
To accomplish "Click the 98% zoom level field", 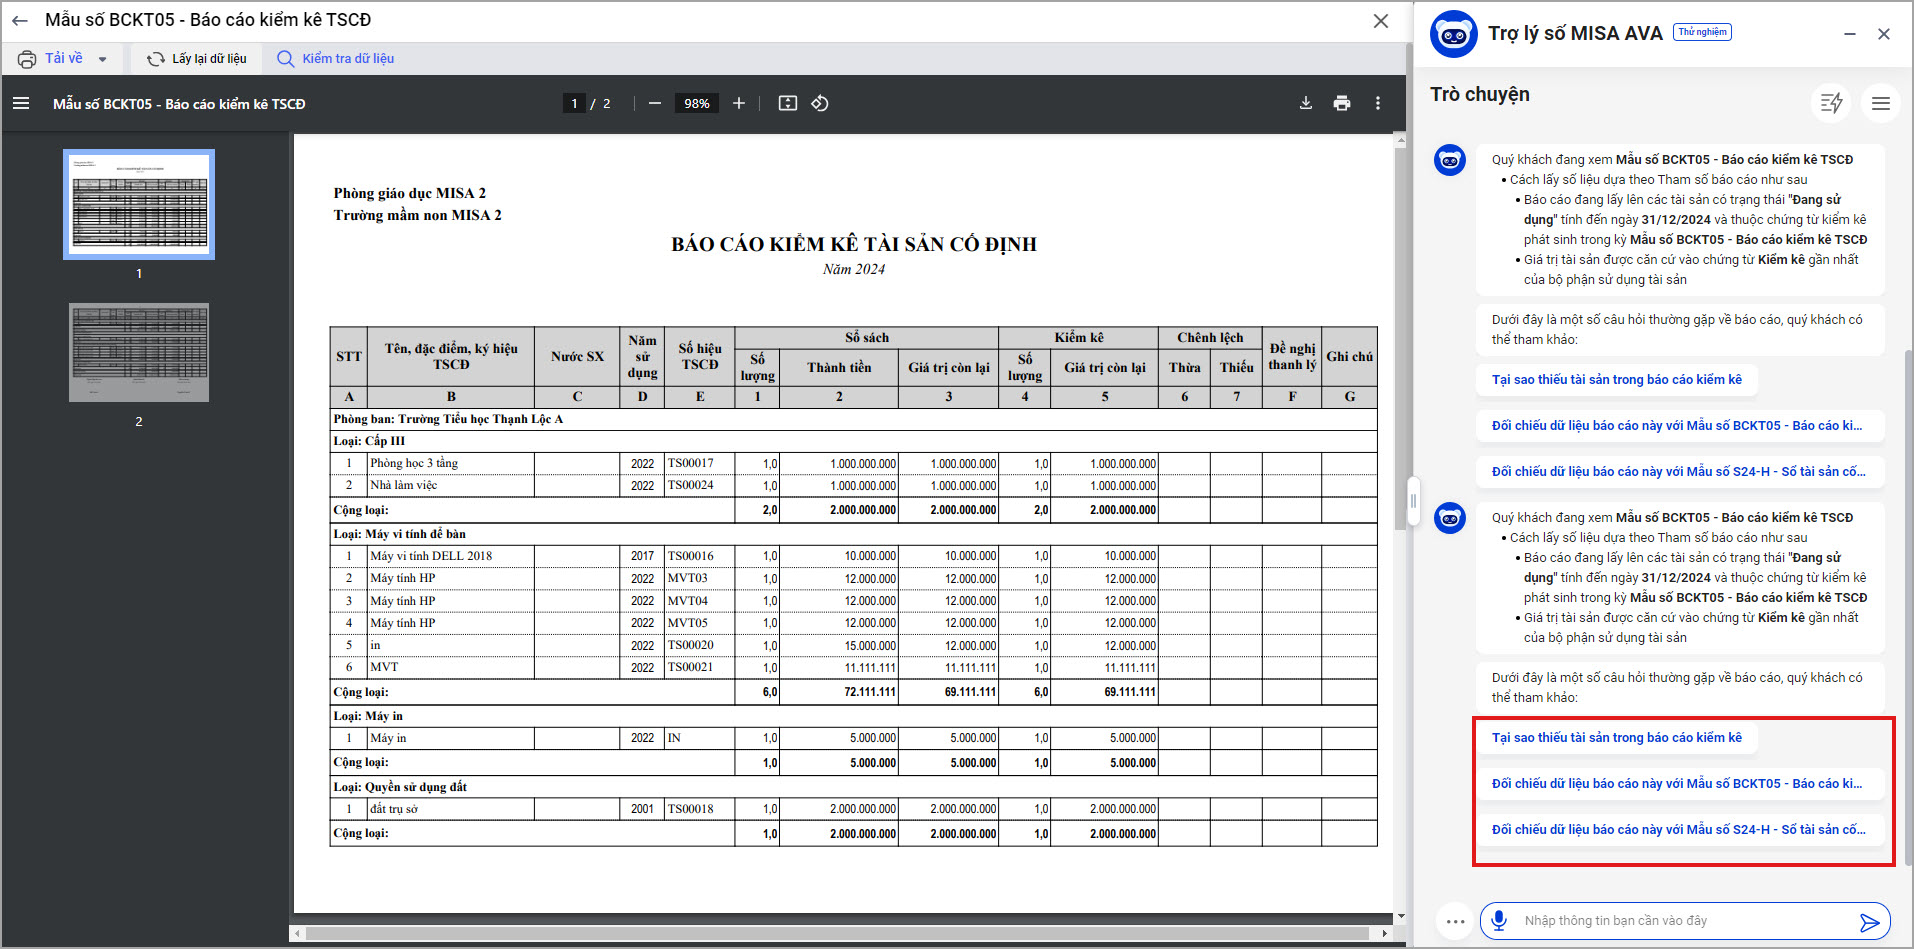I will pos(697,103).
